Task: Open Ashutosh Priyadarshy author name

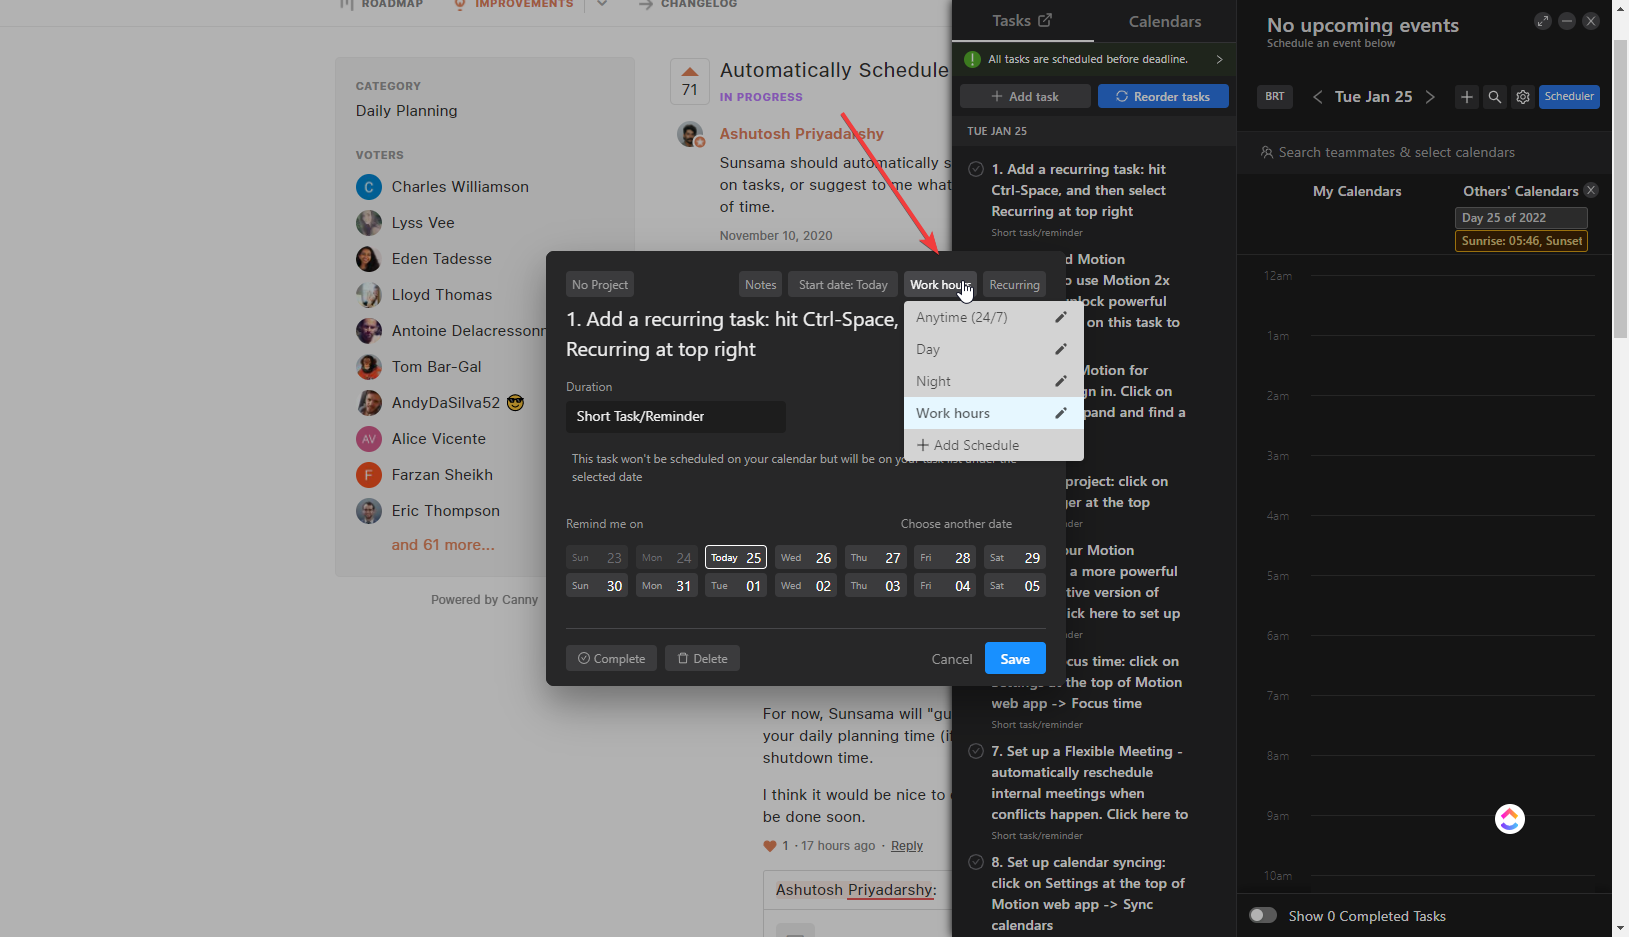Action: coord(801,134)
